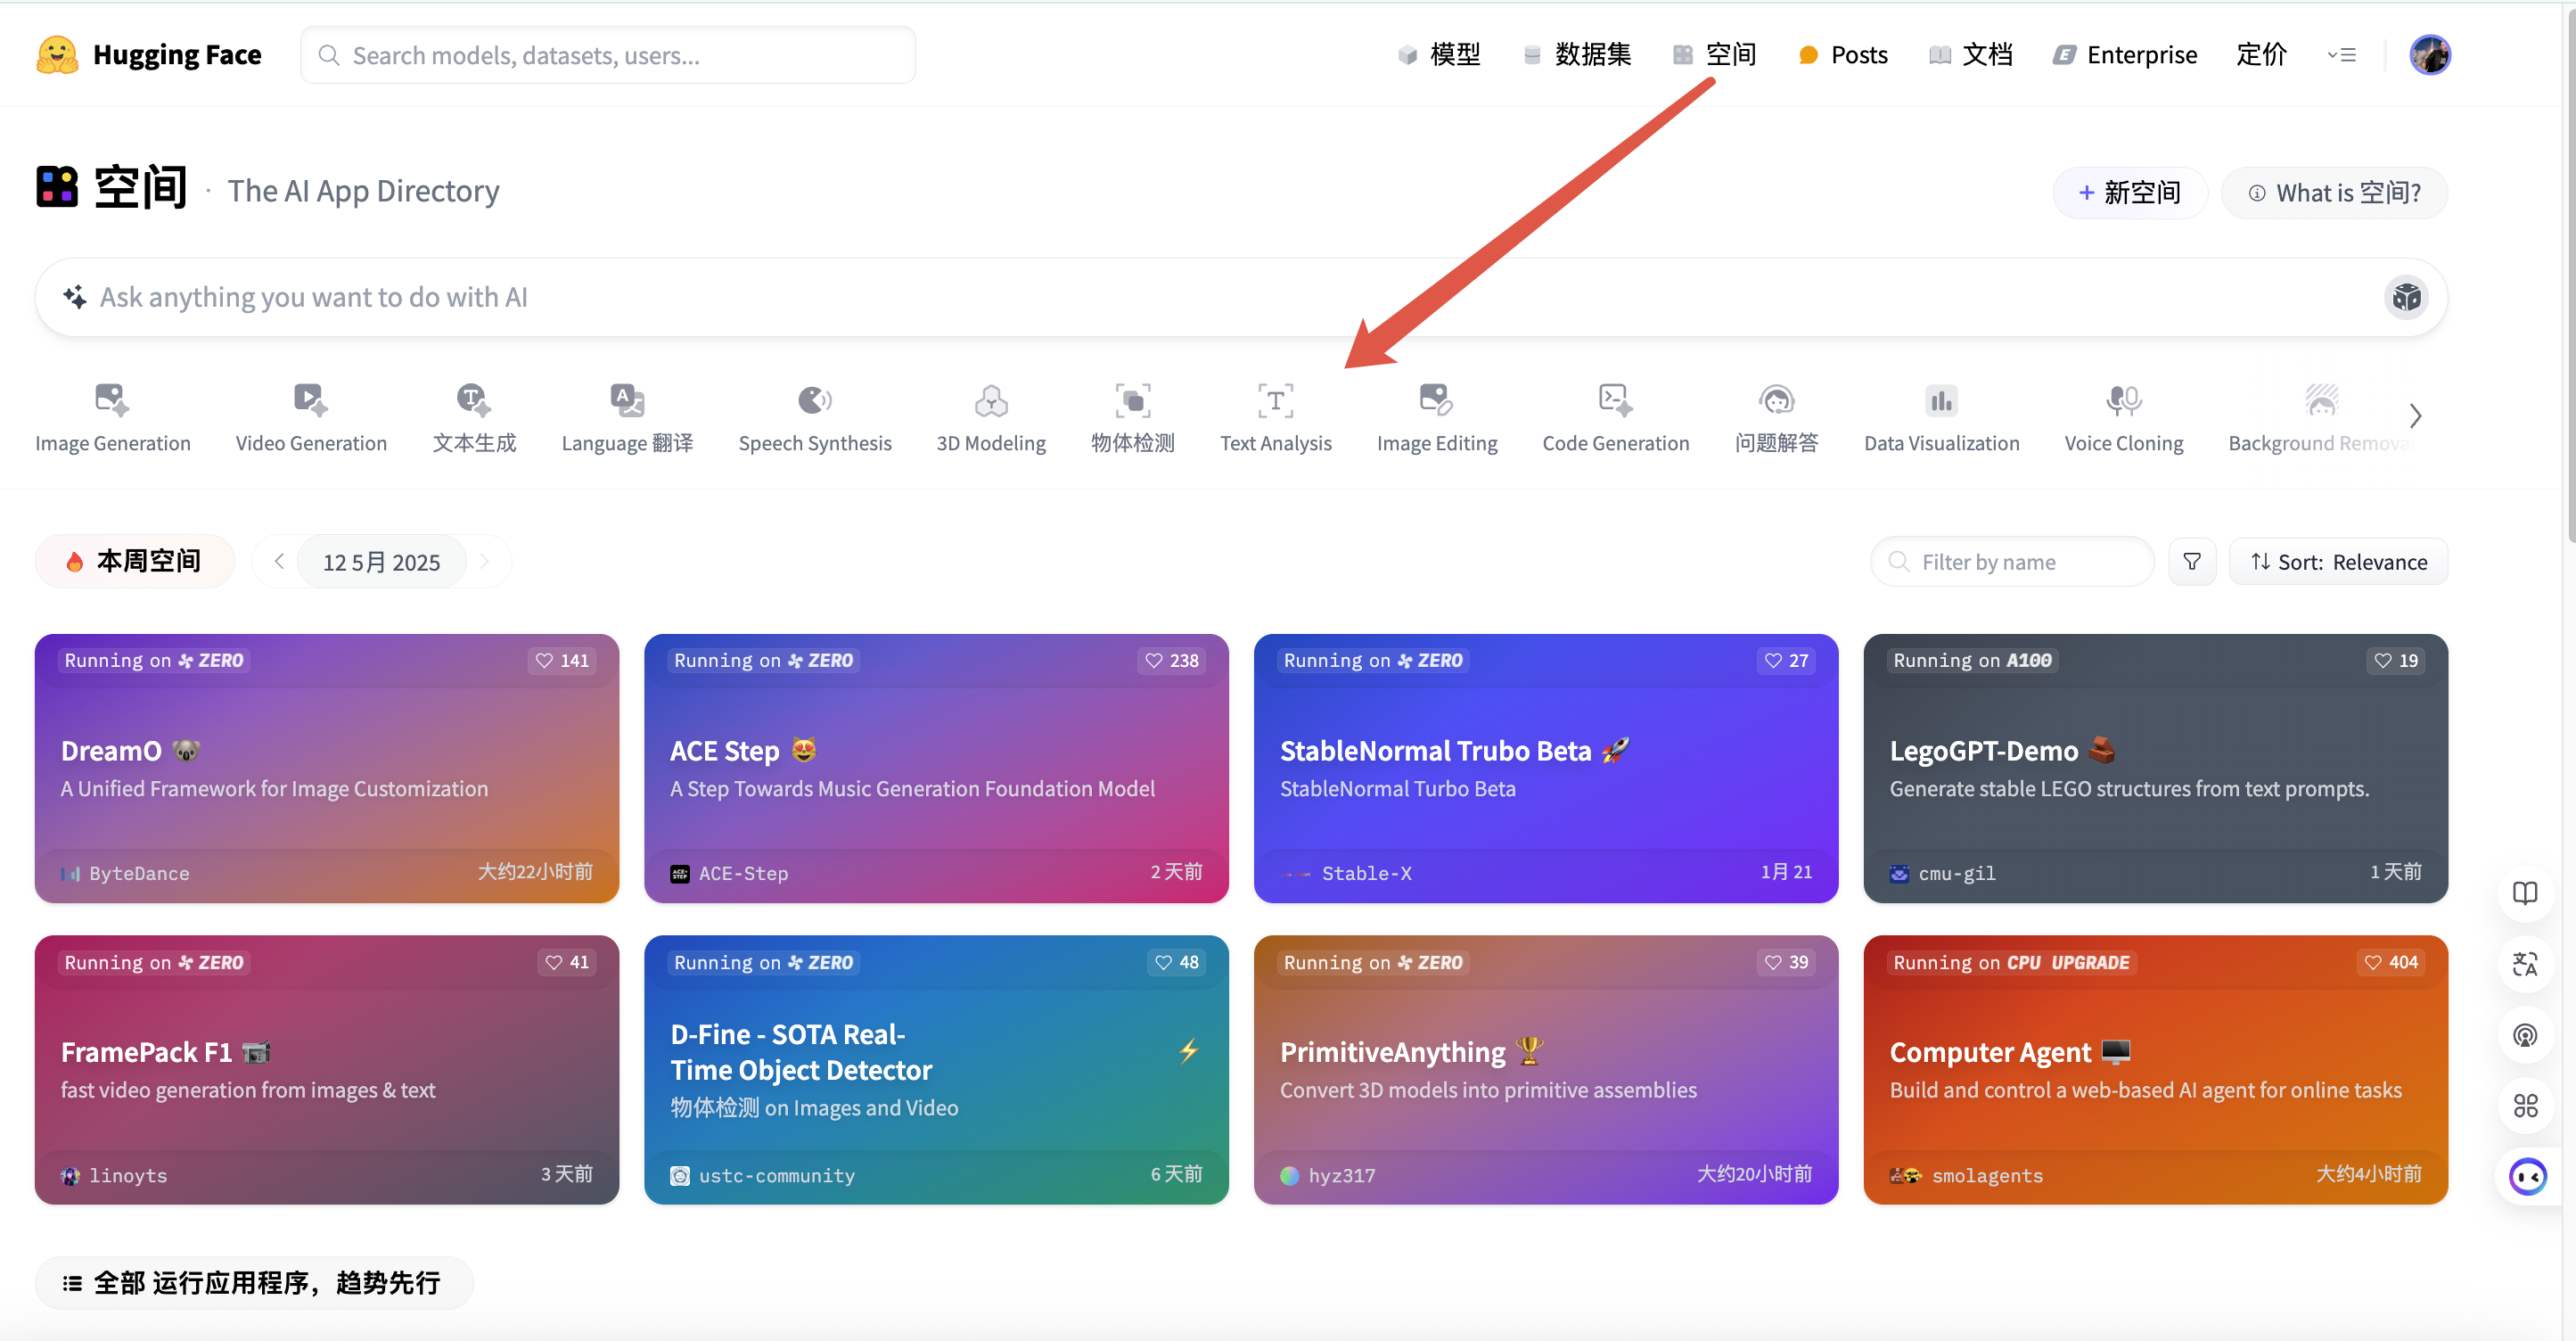
Task: Open the Computer Agent space card
Action: (x=2155, y=1070)
